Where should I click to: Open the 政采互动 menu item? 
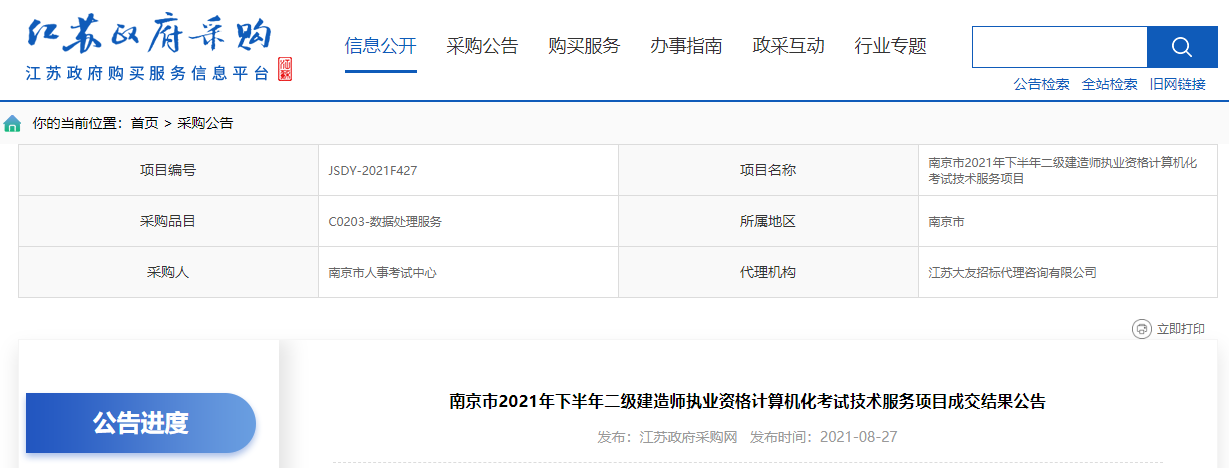point(788,46)
